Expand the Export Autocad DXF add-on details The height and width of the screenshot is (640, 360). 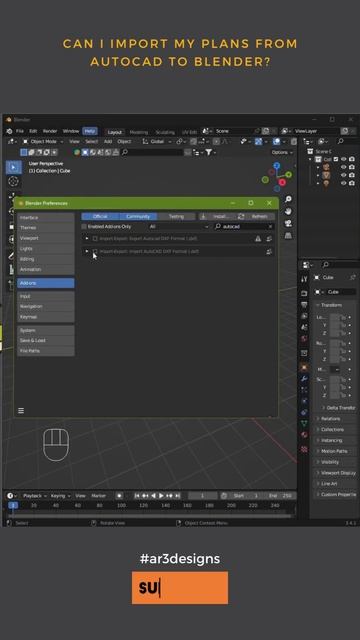point(87,238)
